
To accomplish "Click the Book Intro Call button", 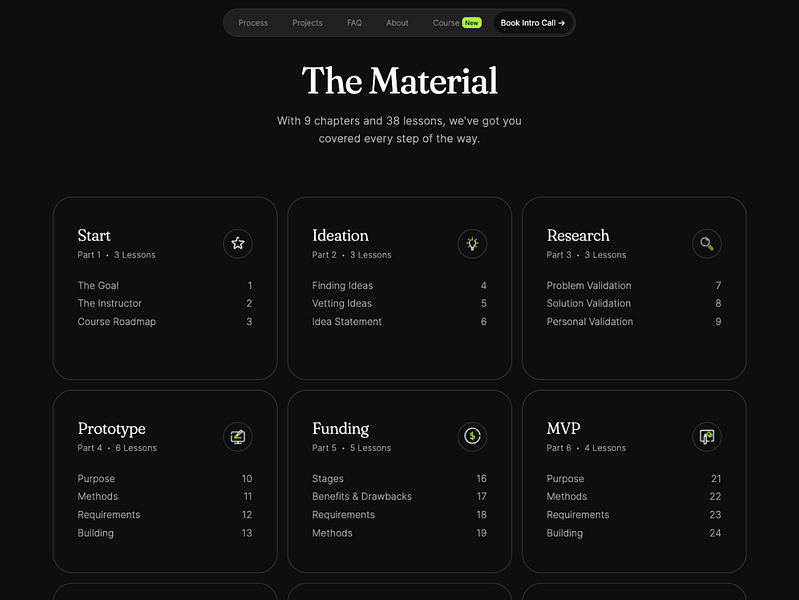I will (x=532, y=23).
